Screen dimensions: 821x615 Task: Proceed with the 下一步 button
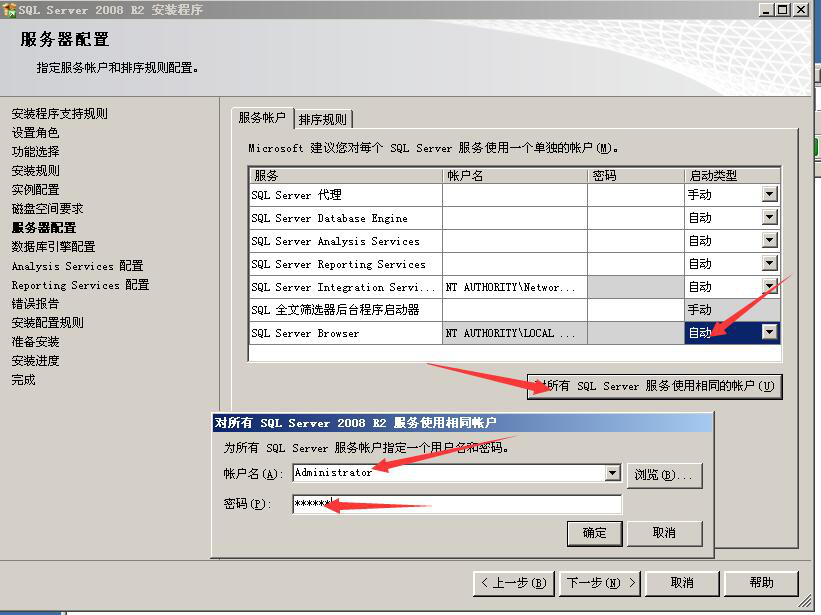point(601,583)
